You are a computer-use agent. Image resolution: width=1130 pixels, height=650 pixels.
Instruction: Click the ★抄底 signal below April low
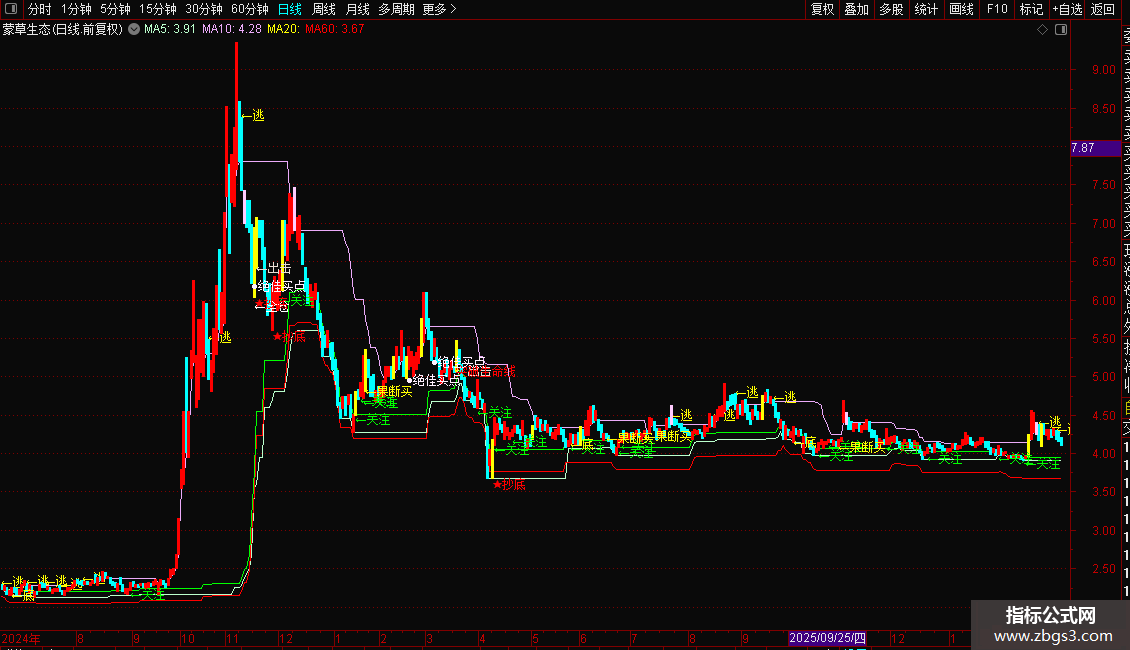pyautogui.click(x=510, y=485)
